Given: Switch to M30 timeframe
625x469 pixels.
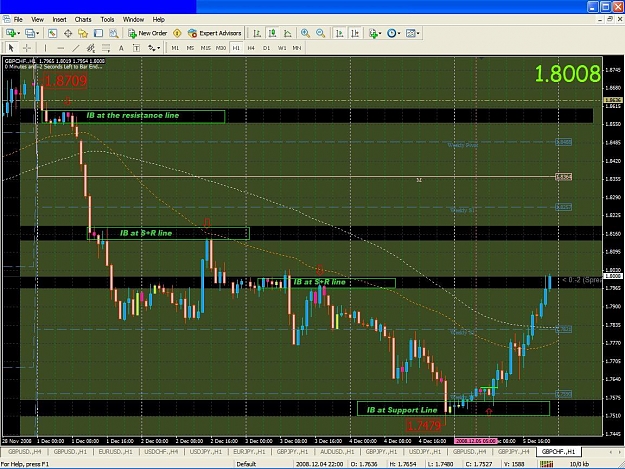Looking at the screenshot, I should [221, 48].
